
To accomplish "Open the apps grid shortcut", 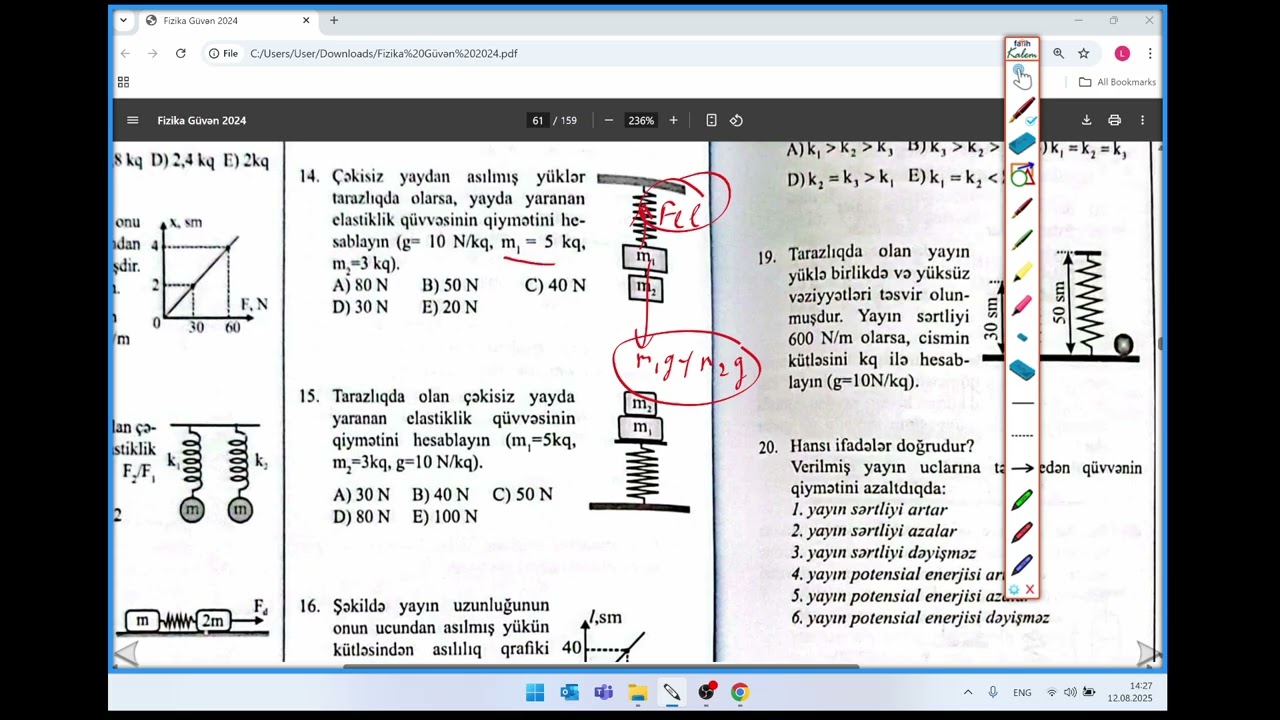I will (123, 82).
